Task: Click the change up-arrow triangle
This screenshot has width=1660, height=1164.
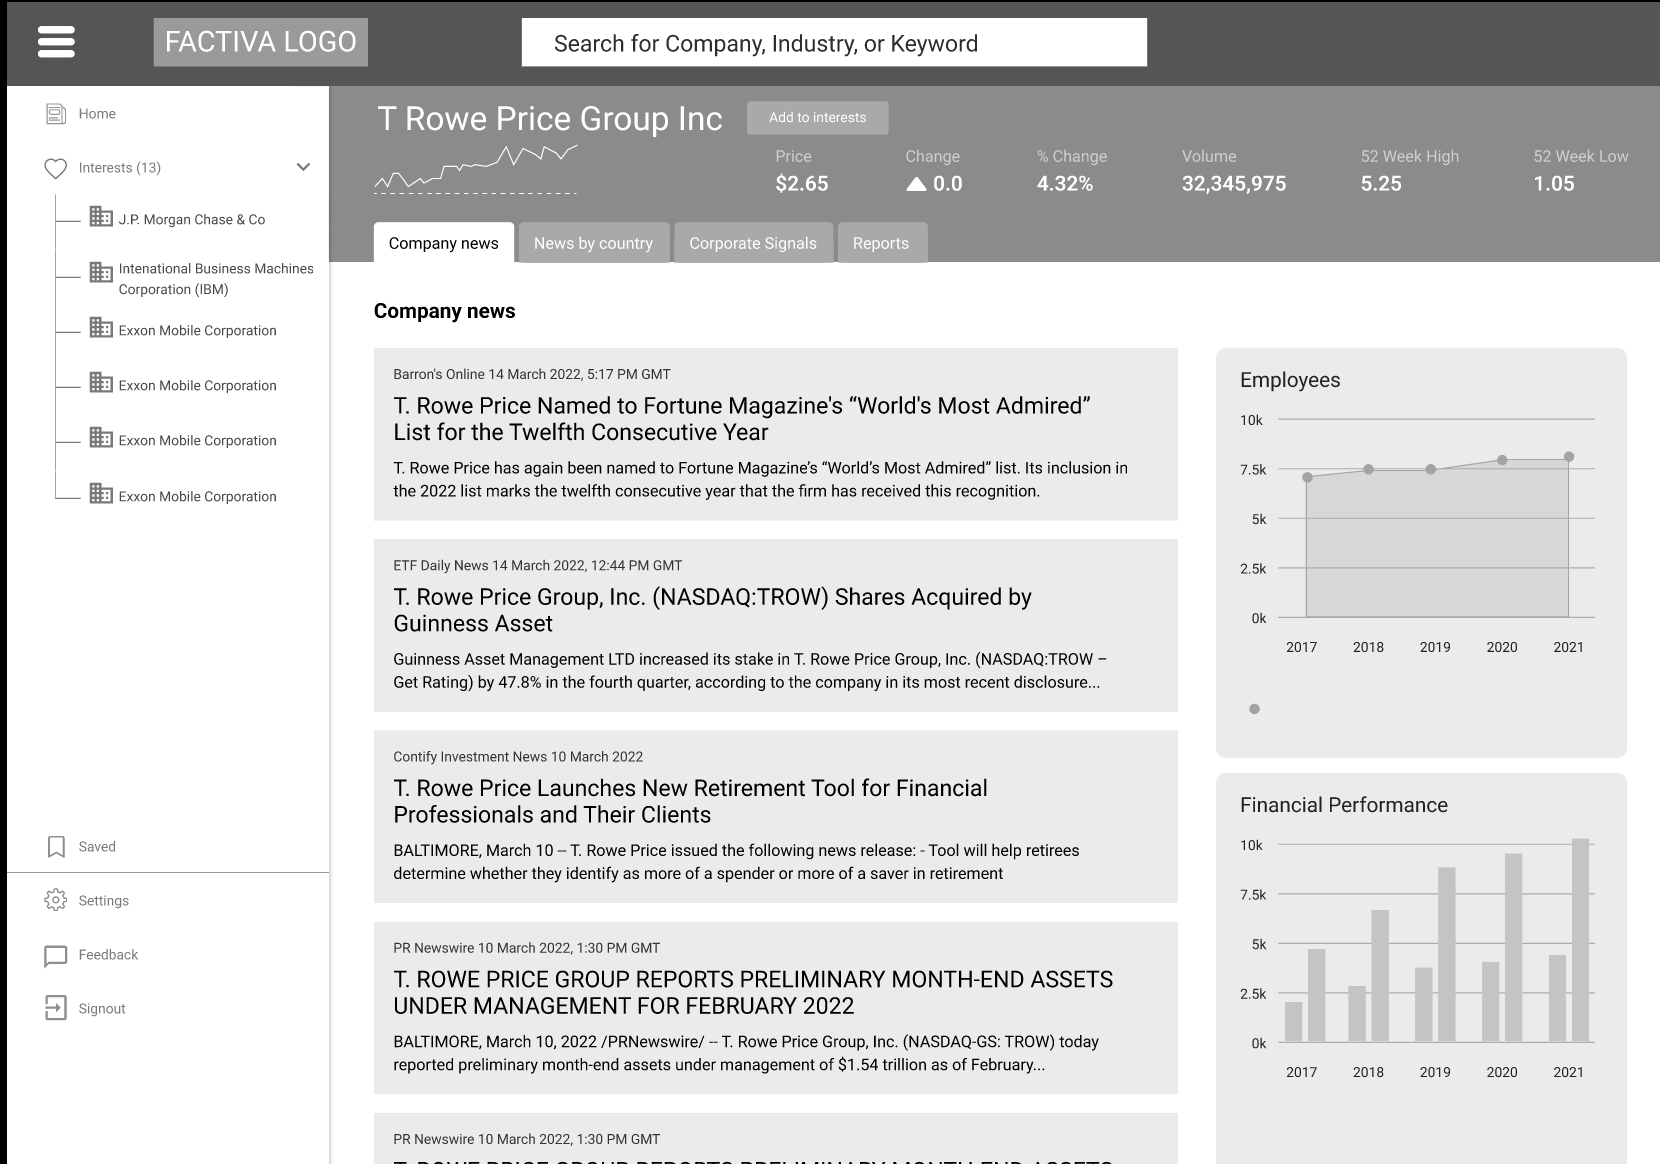Action: (x=916, y=184)
